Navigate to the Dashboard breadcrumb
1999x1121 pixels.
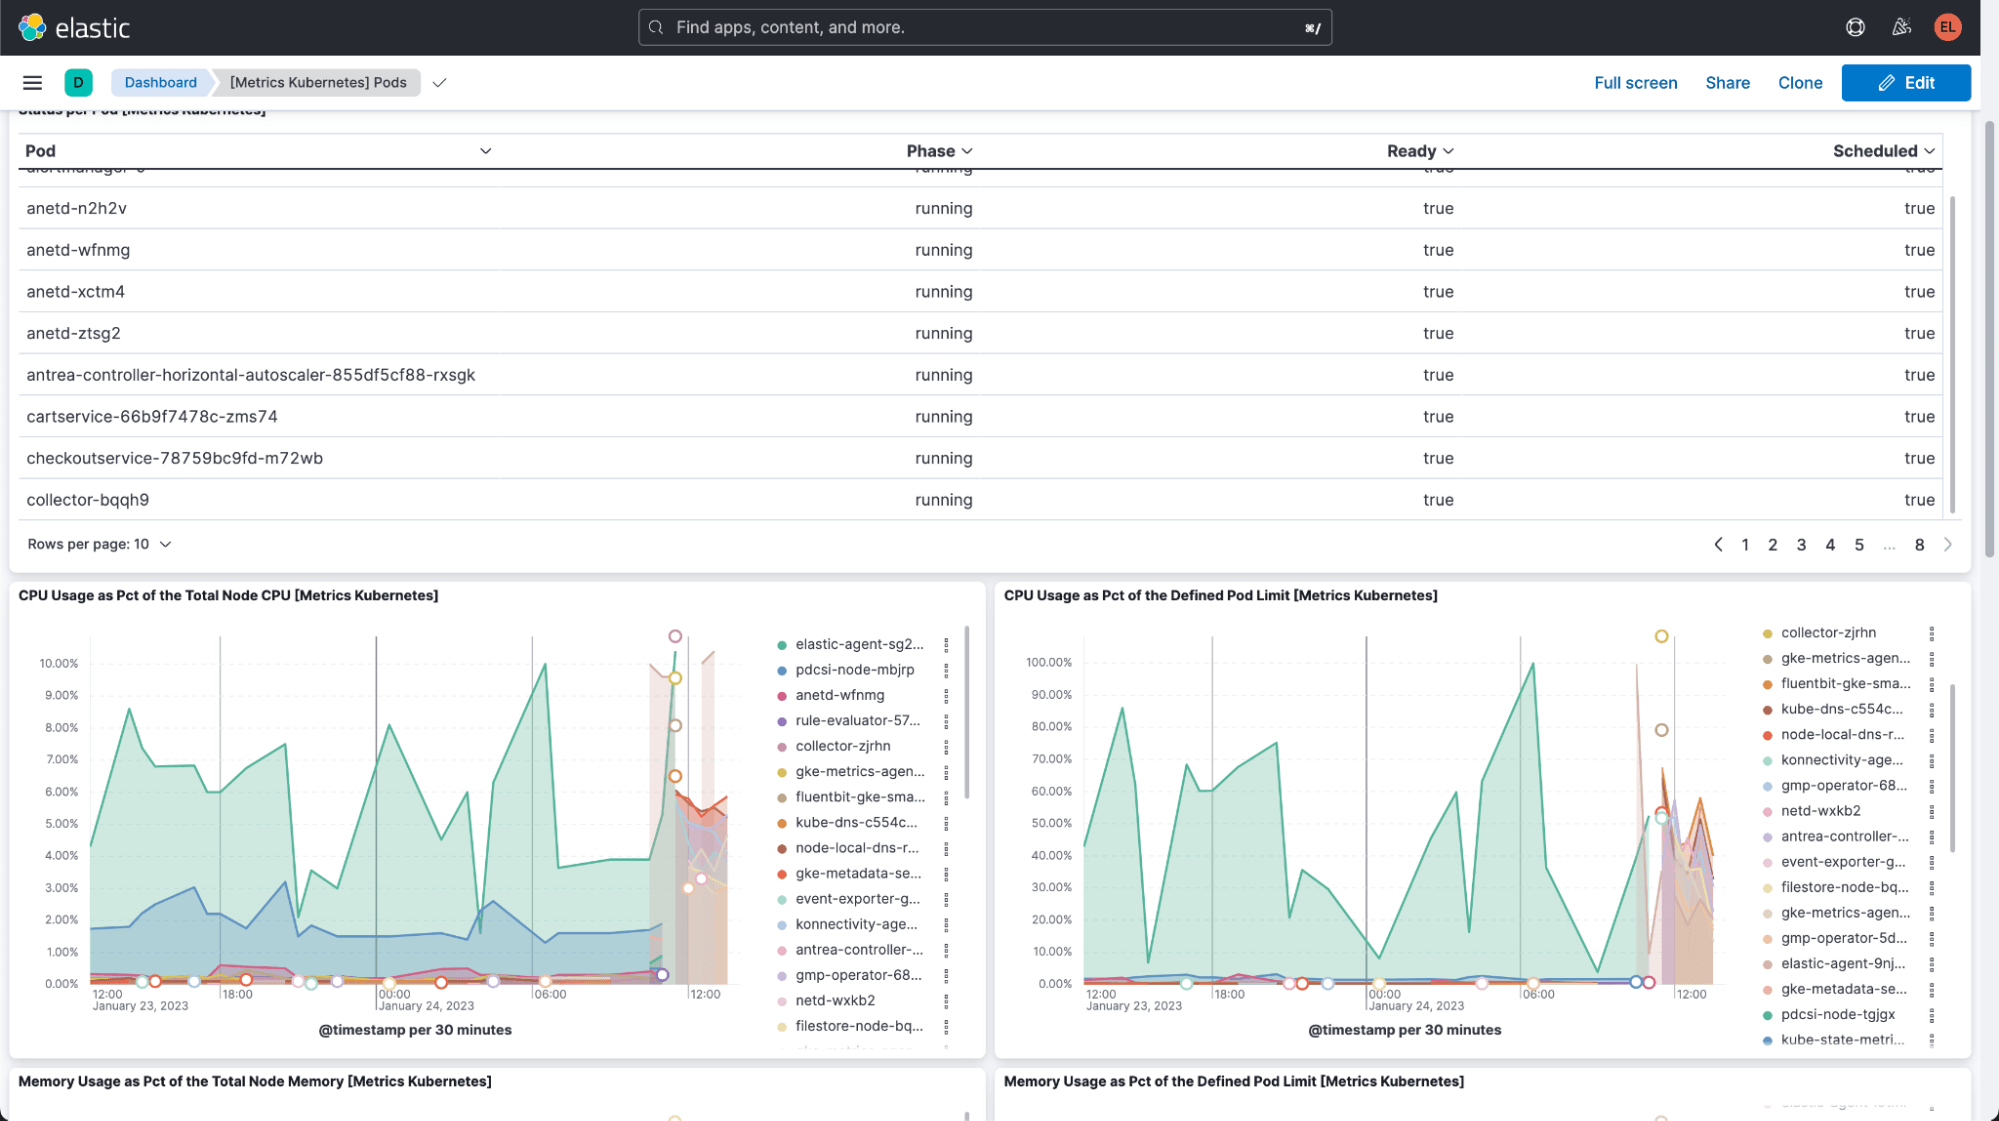[161, 82]
